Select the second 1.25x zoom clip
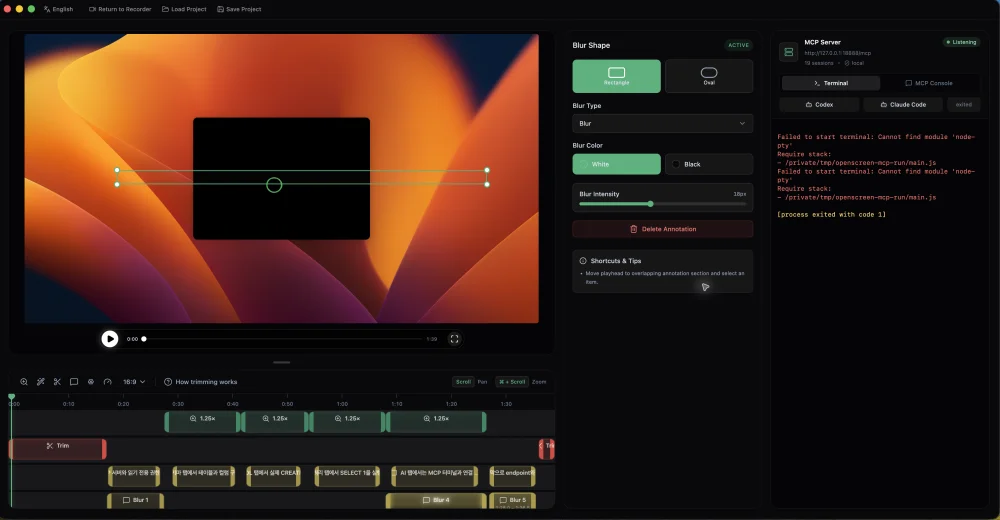The image size is (1000, 520). (x=275, y=421)
